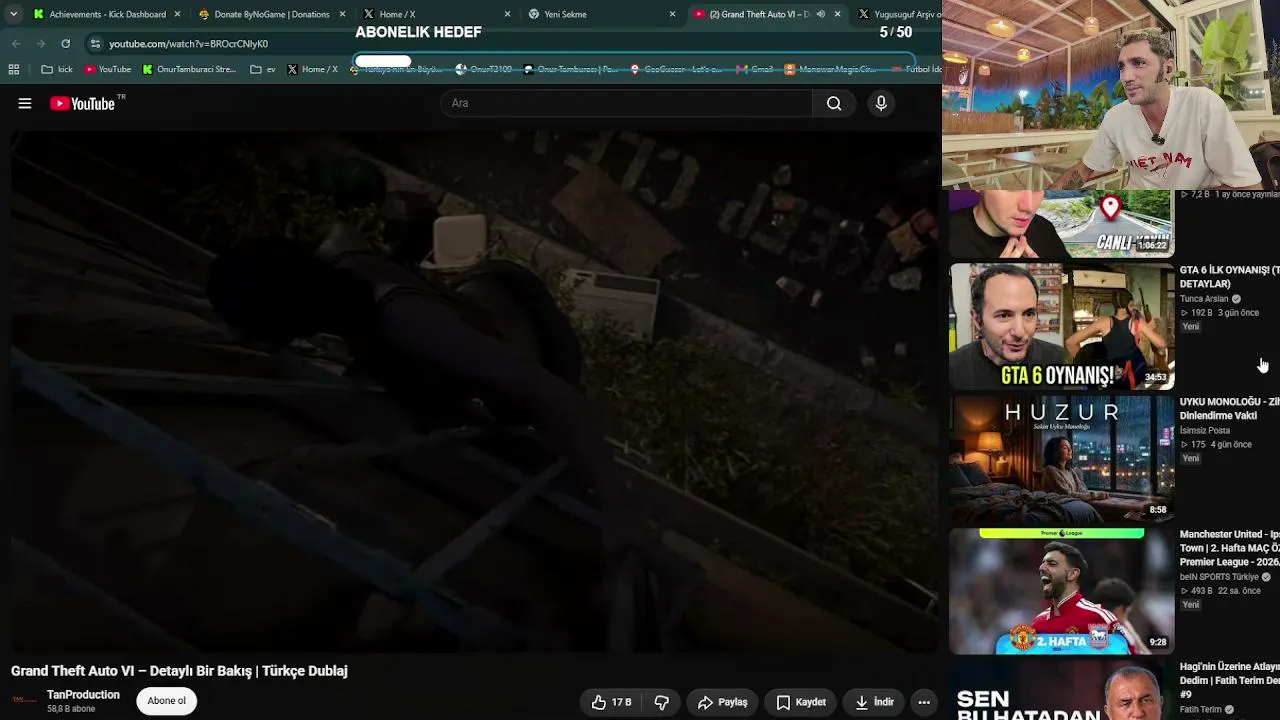Download the video with İndir
1280x720 pixels.
(x=874, y=702)
